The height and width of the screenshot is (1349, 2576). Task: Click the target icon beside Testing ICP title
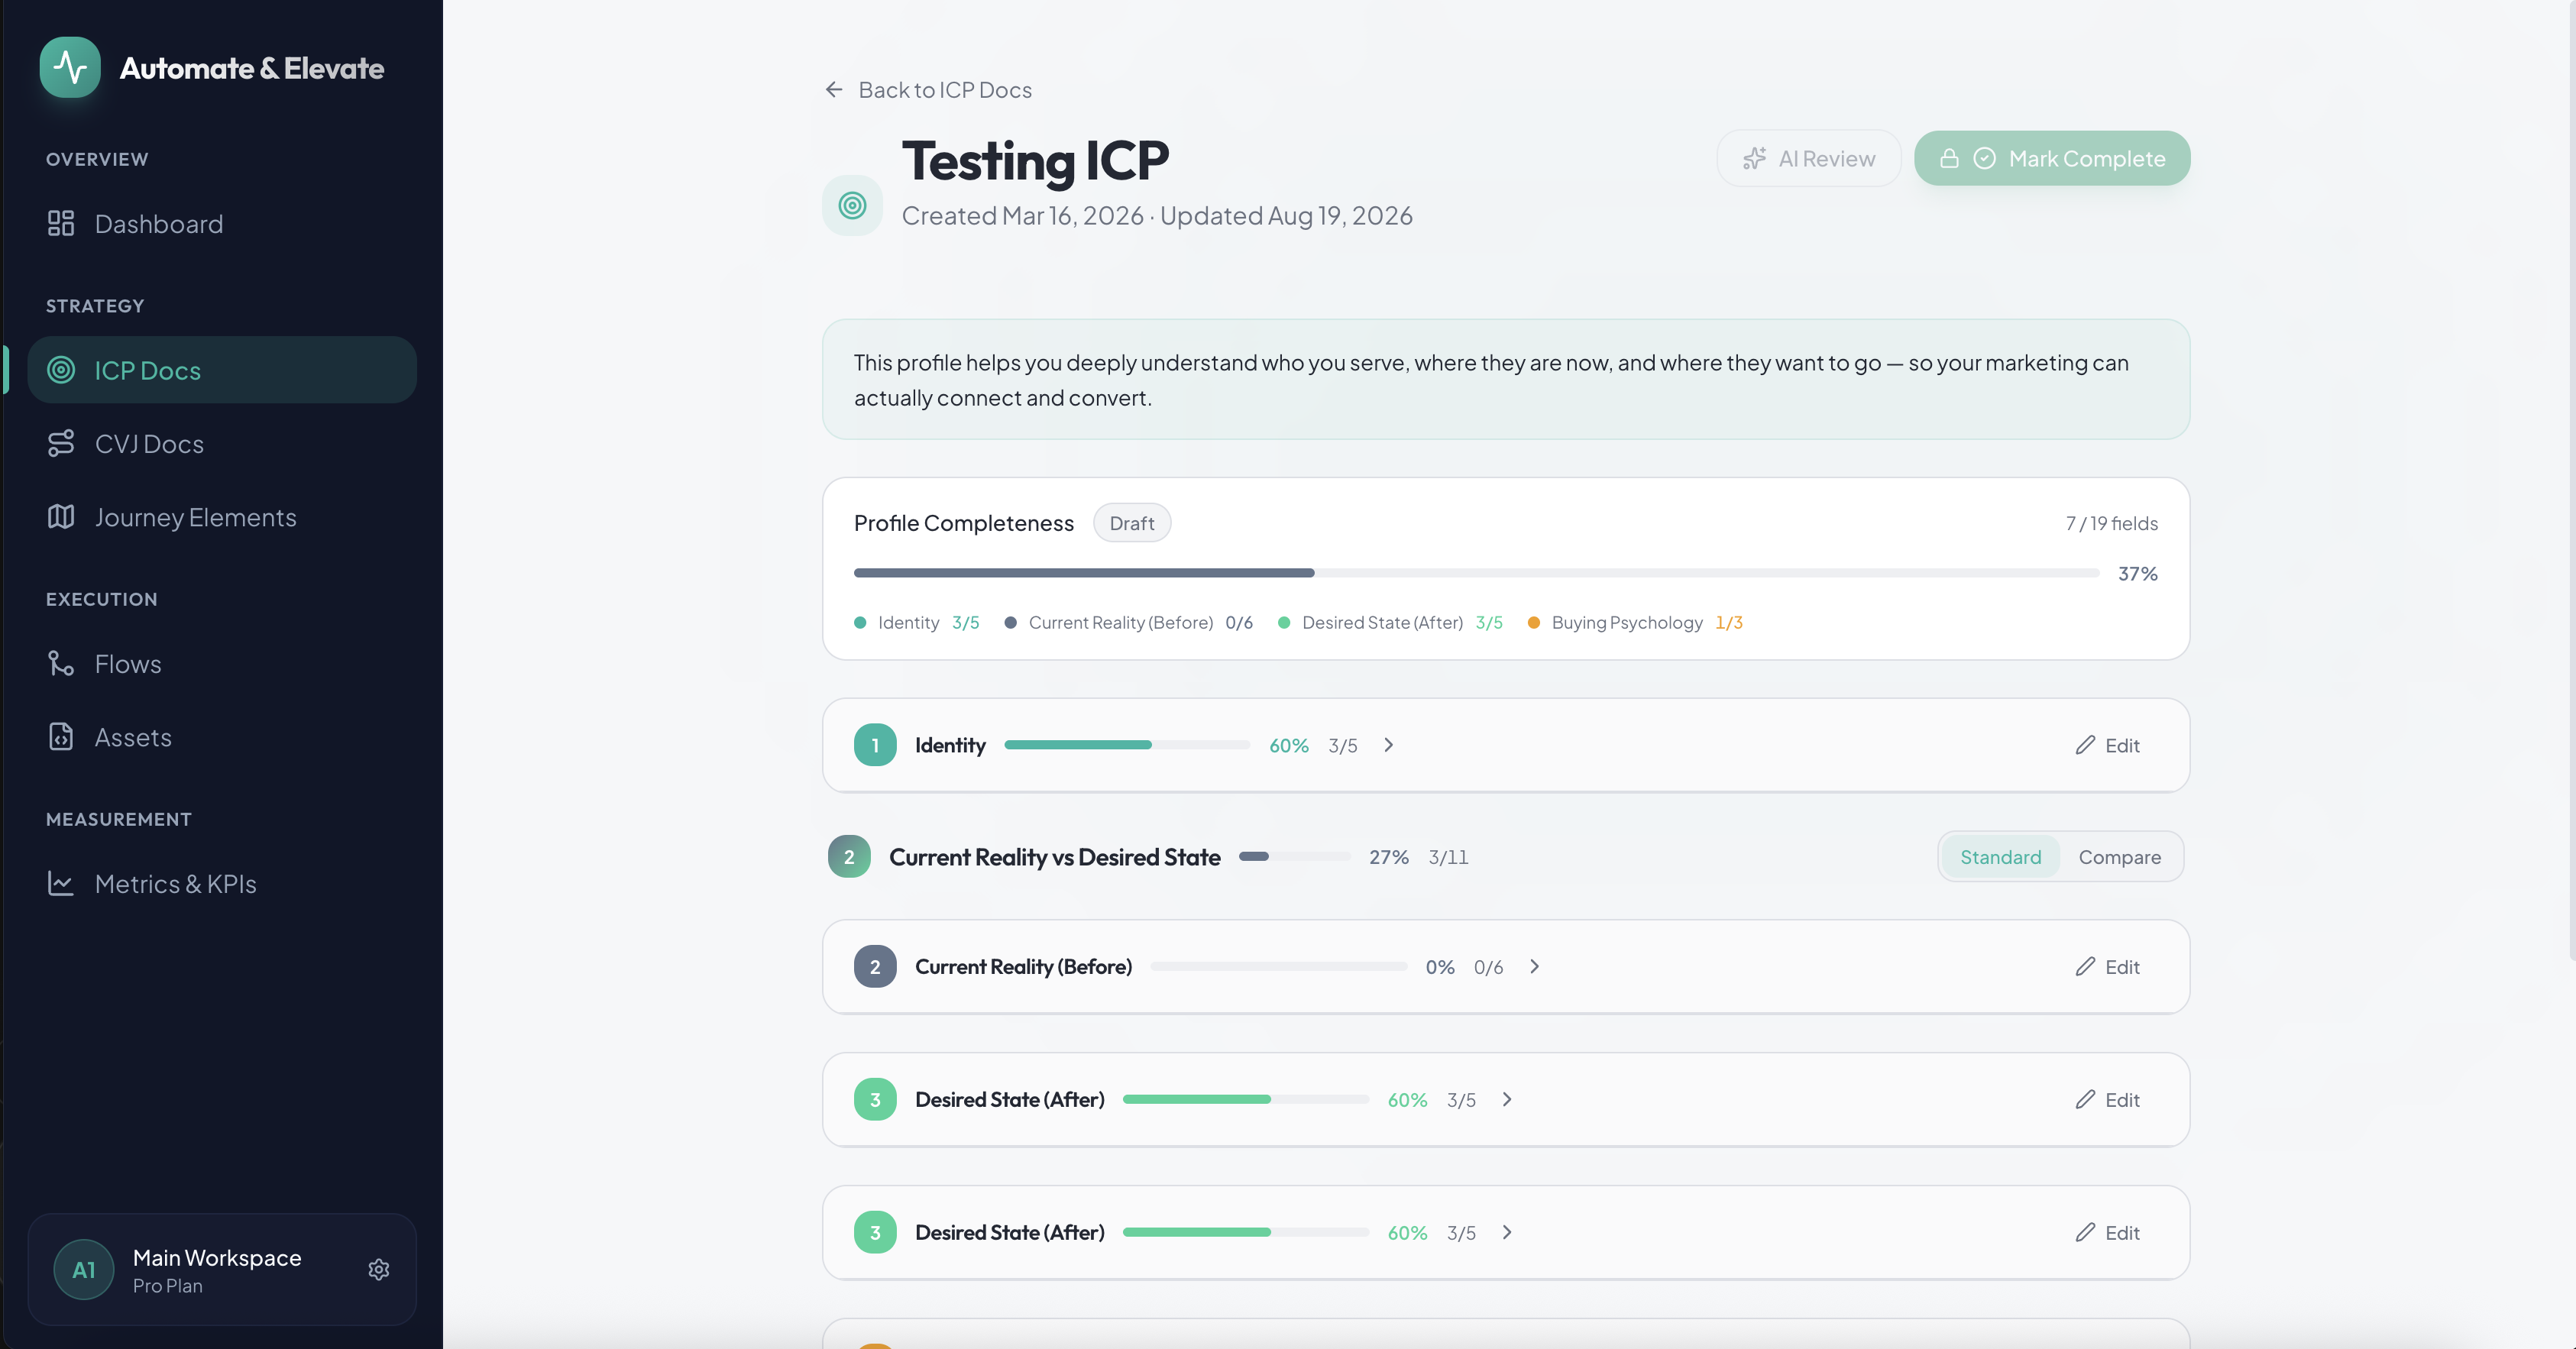coord(852,206)
